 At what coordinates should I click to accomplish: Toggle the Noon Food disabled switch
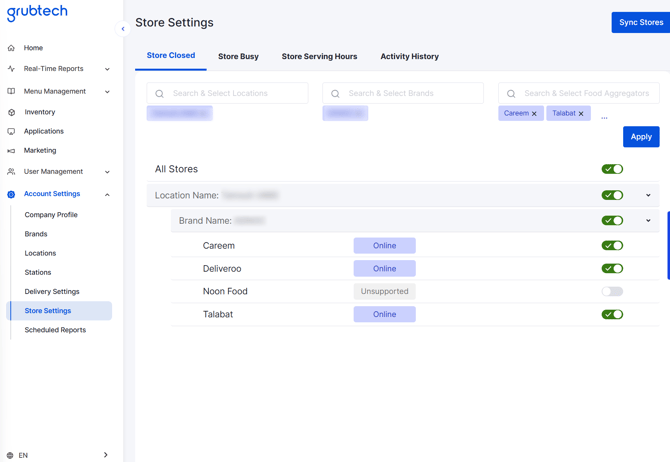(612, 291)
